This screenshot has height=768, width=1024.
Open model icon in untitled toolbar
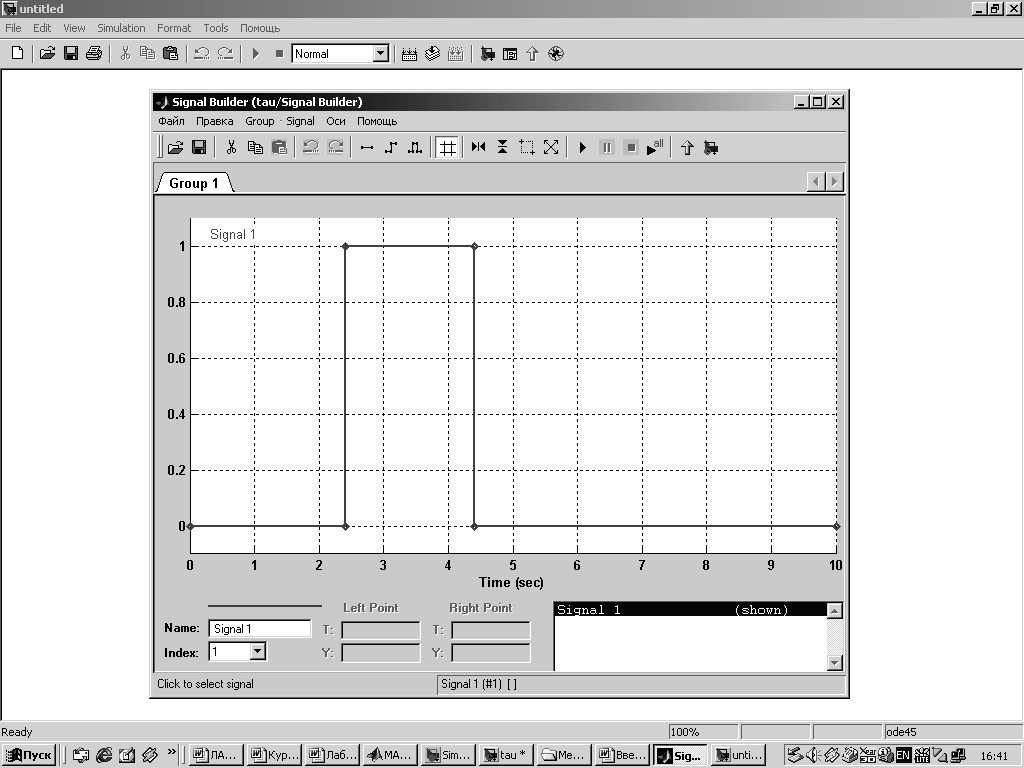pyautogui.click(x=47, y=54)
